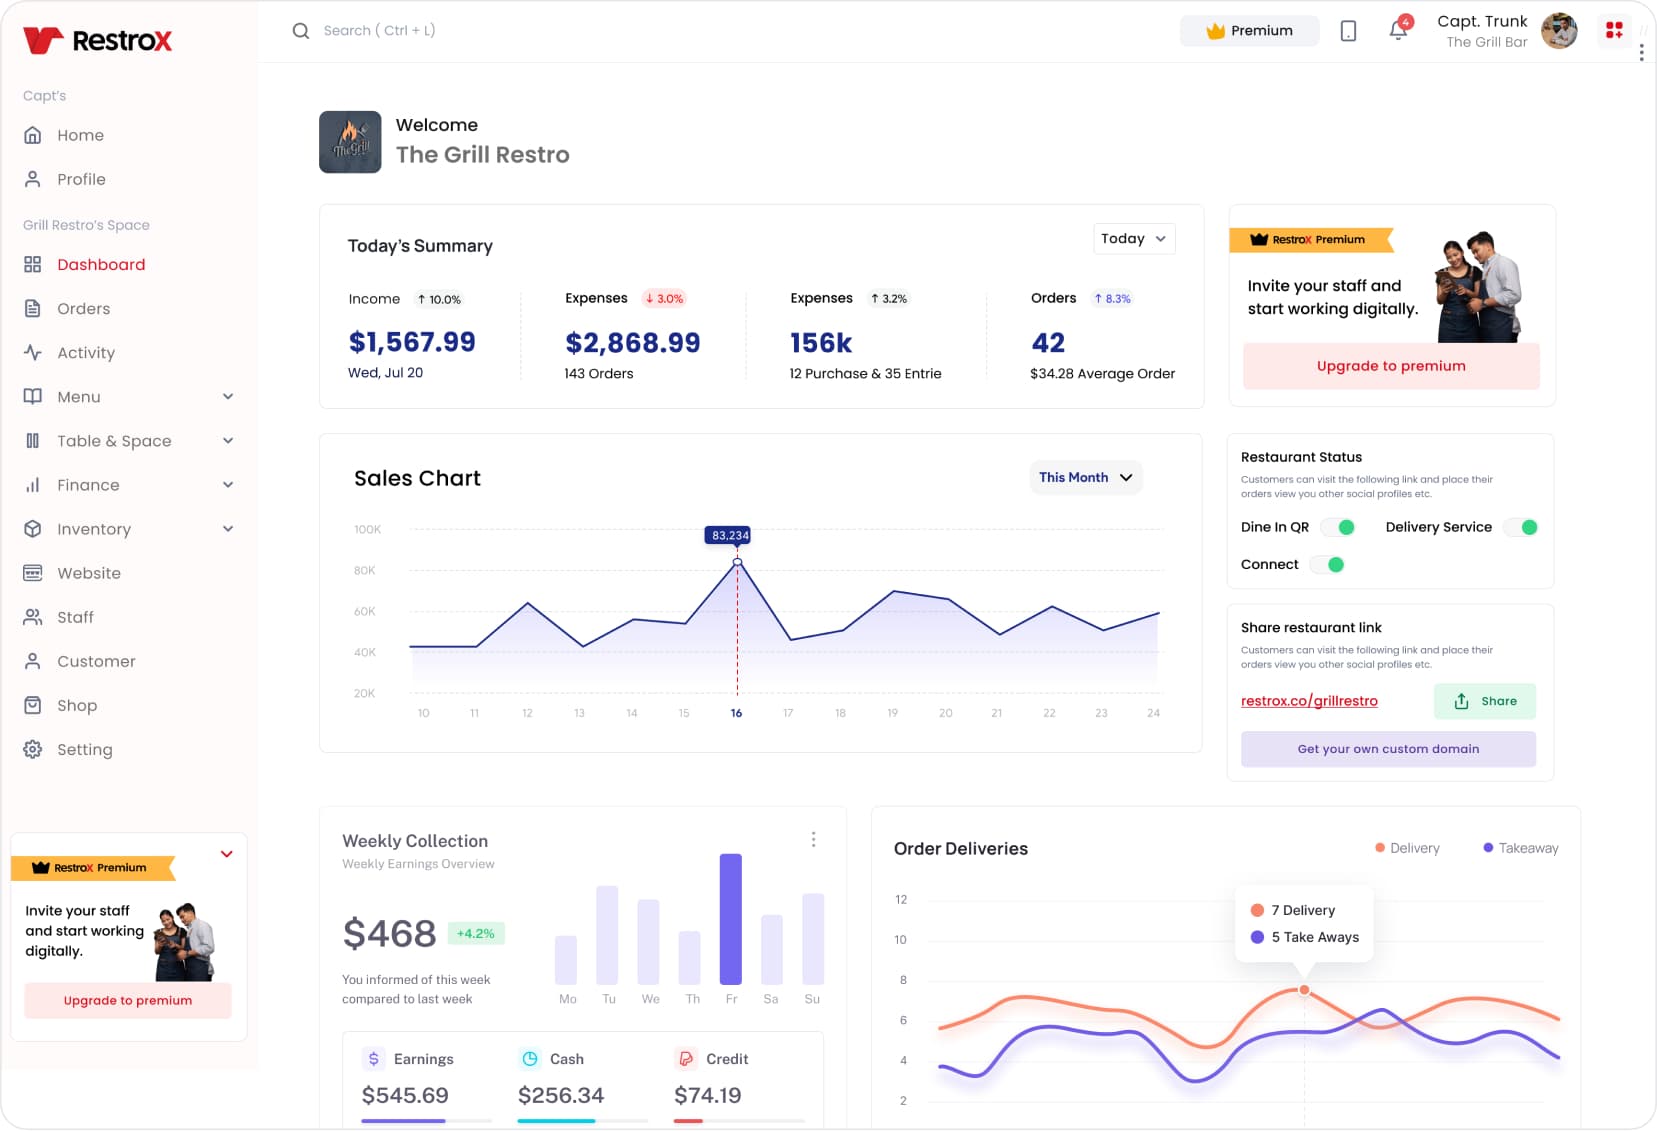Click the 83,234 chart tooltip

click(x=729, y=535)
